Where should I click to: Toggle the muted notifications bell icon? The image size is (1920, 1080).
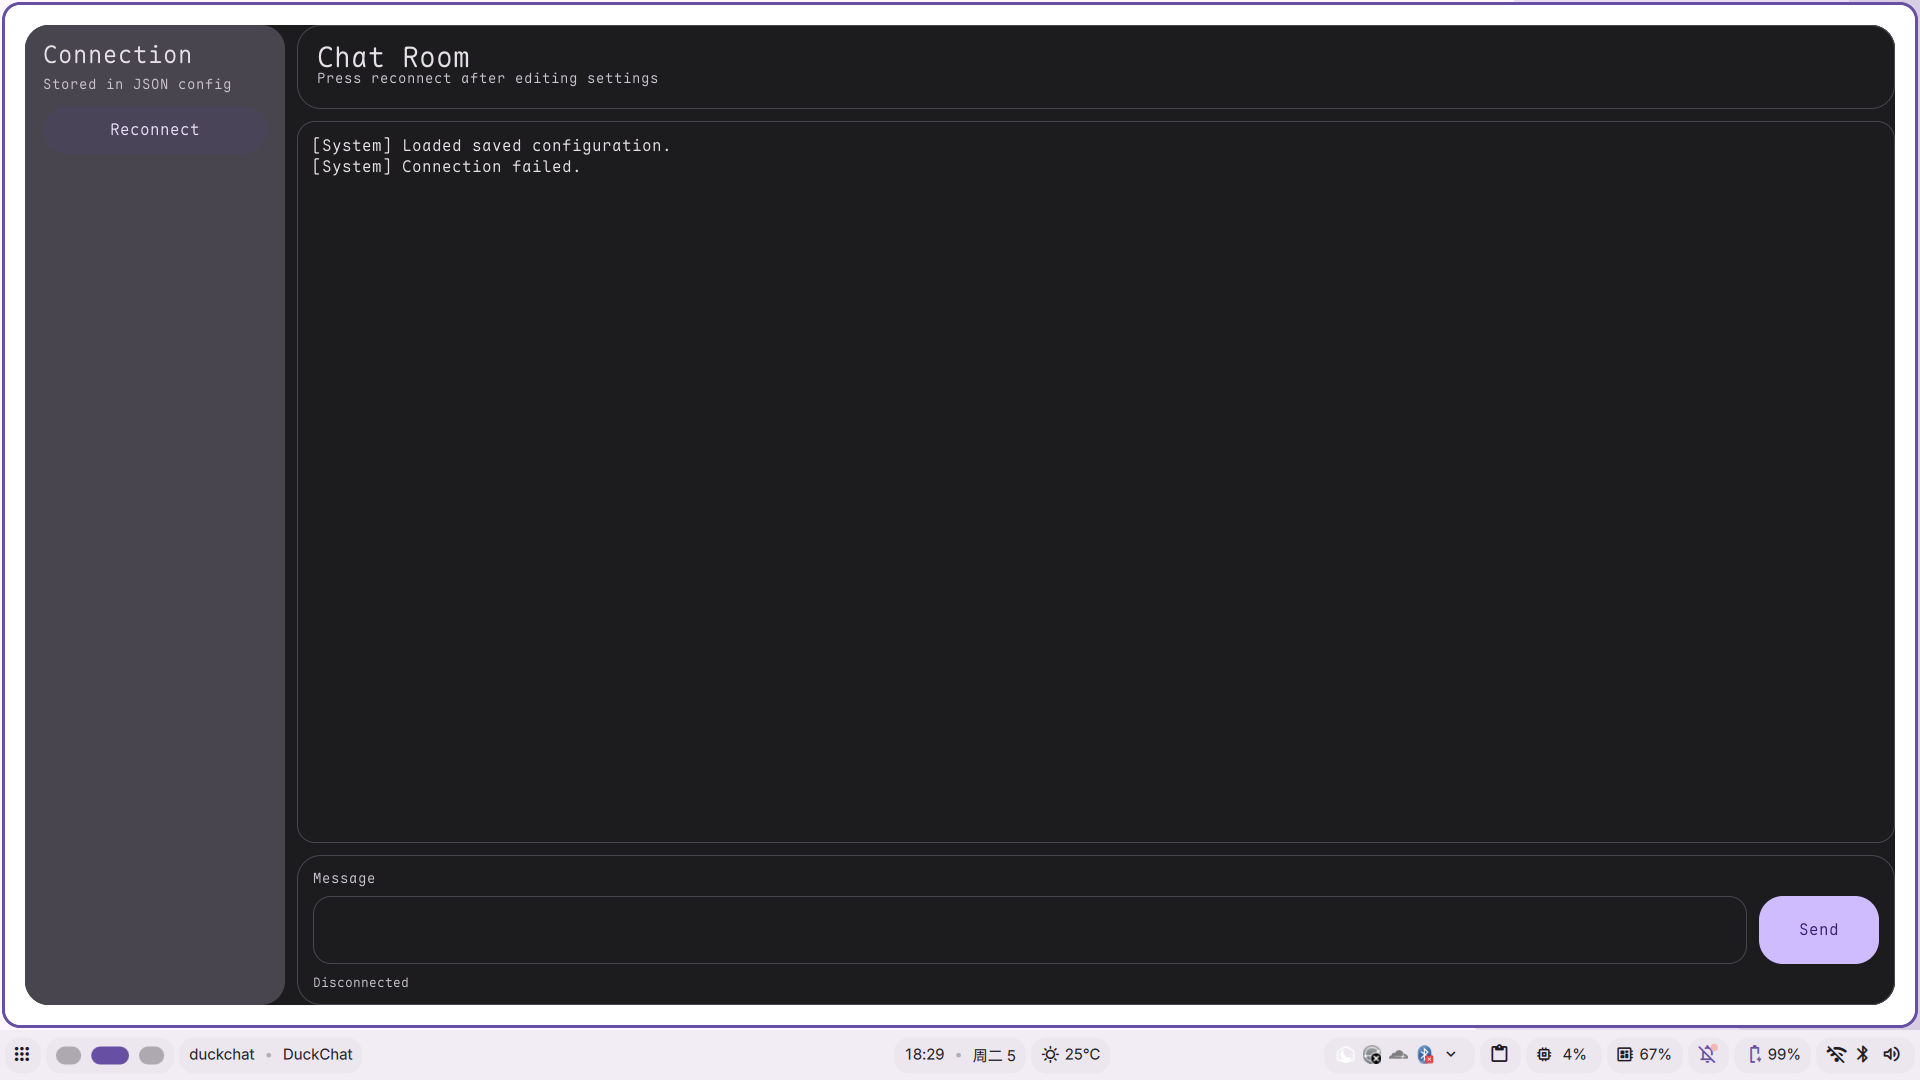(1708, 1054)
